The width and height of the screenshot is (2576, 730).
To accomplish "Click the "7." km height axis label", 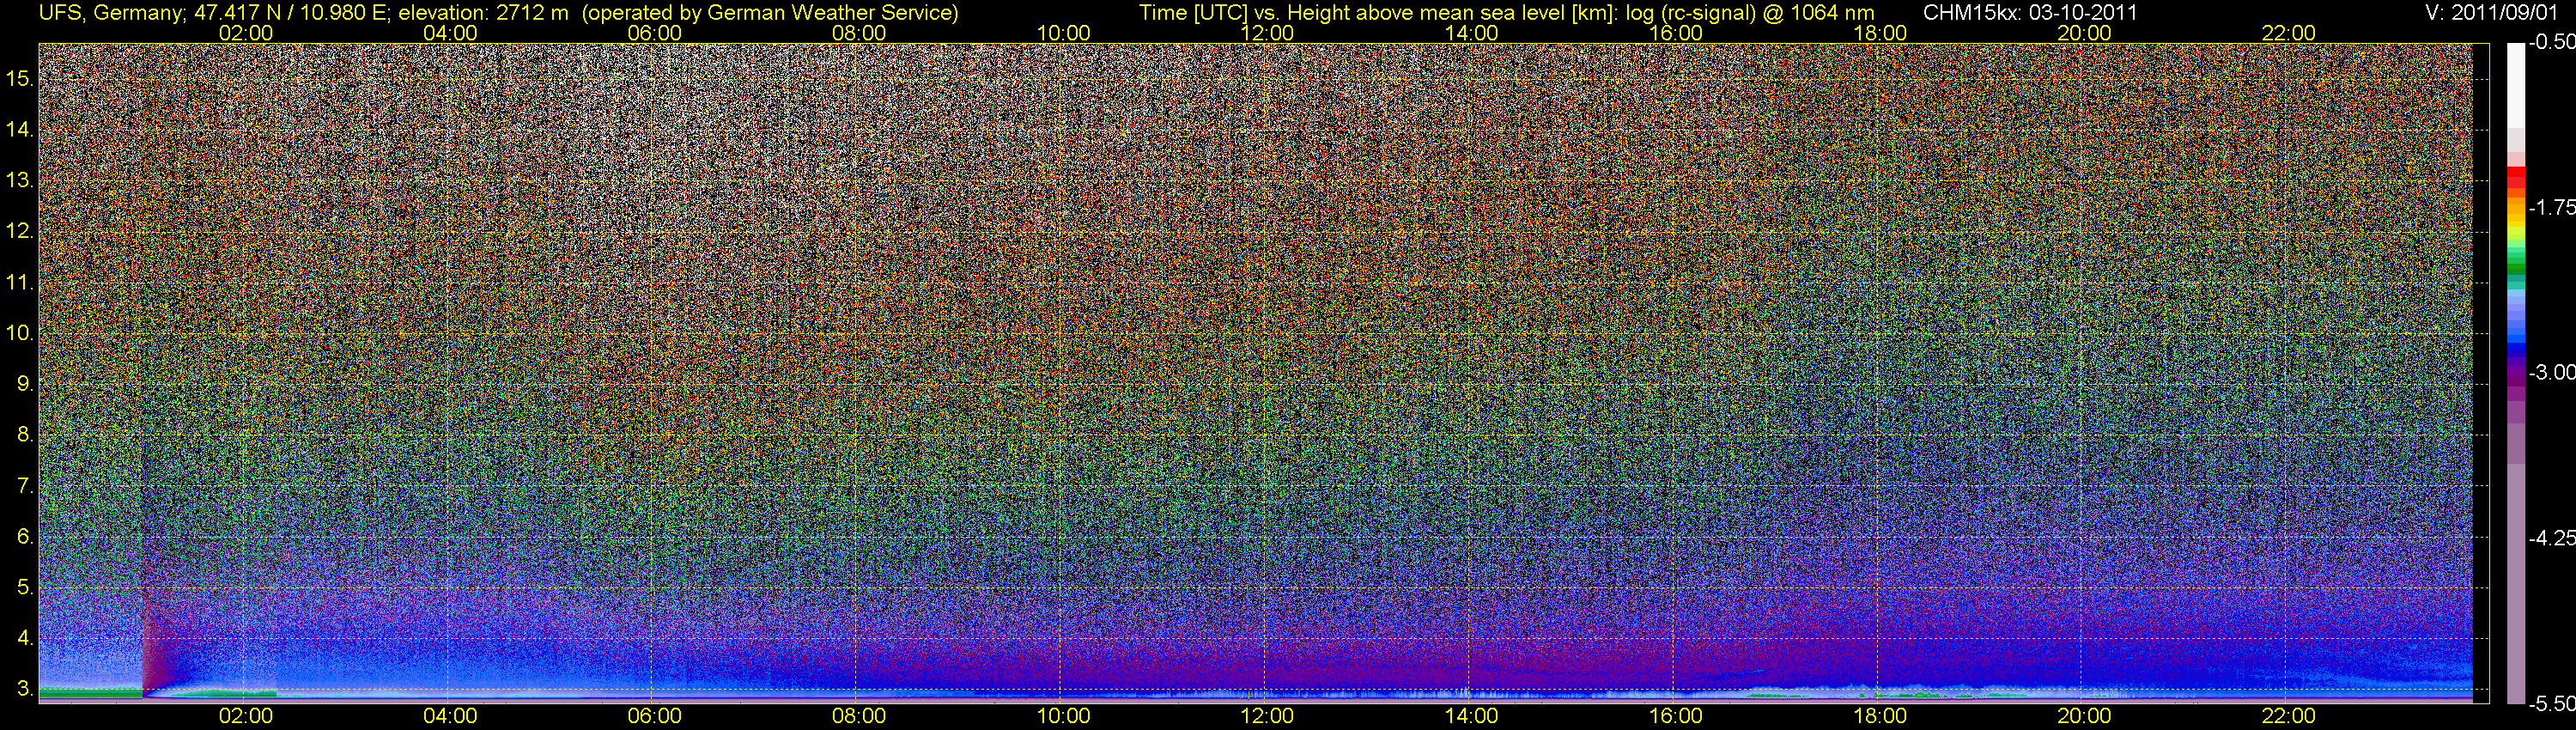I will [25, 486].
